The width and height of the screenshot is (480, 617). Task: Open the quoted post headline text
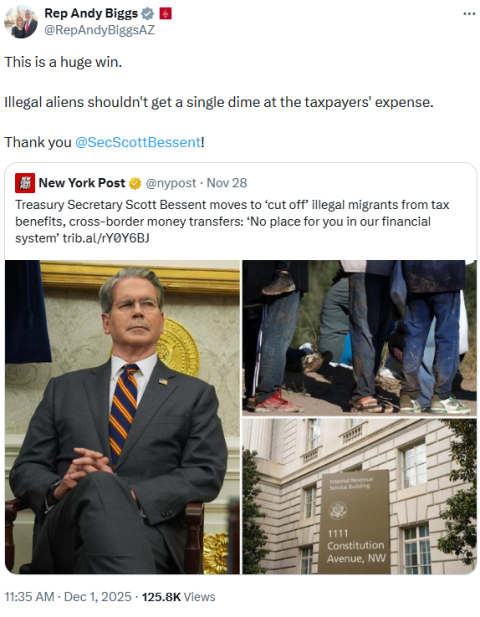click(232, 222)
